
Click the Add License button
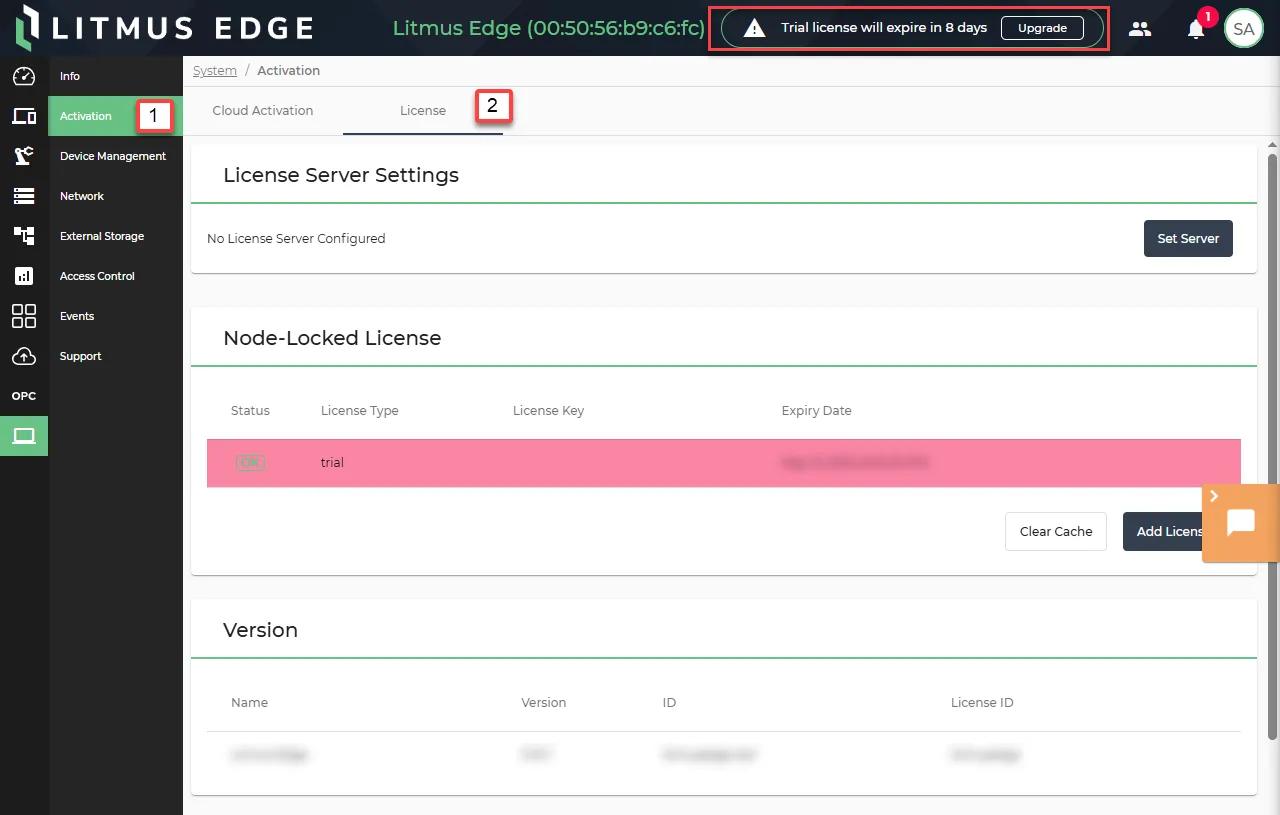point(1163,532)
